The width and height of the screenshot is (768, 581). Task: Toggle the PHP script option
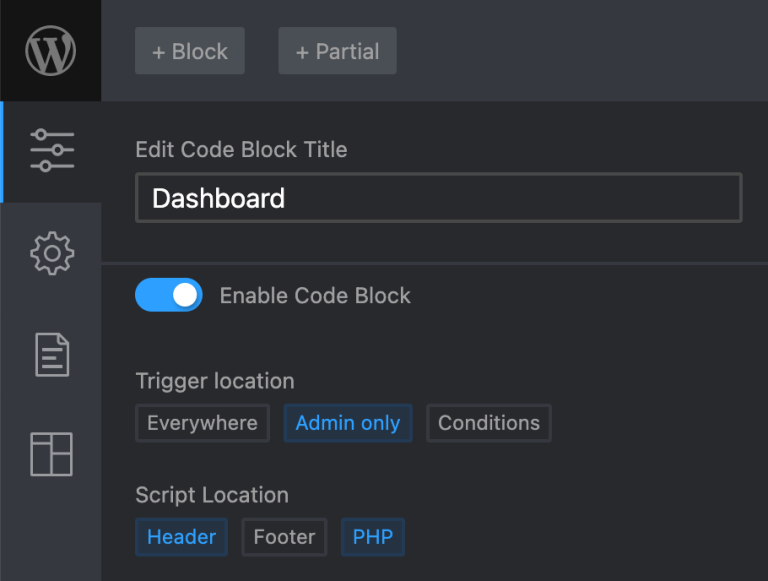click(373, 537)
